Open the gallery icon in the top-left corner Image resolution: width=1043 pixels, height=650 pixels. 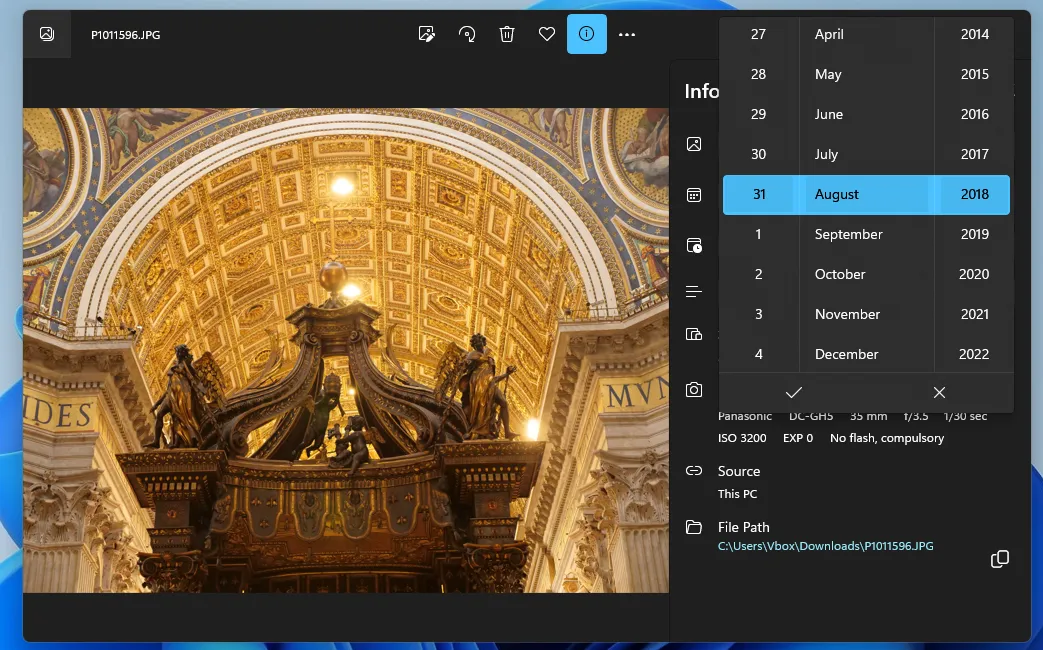(x=46, y=33)
